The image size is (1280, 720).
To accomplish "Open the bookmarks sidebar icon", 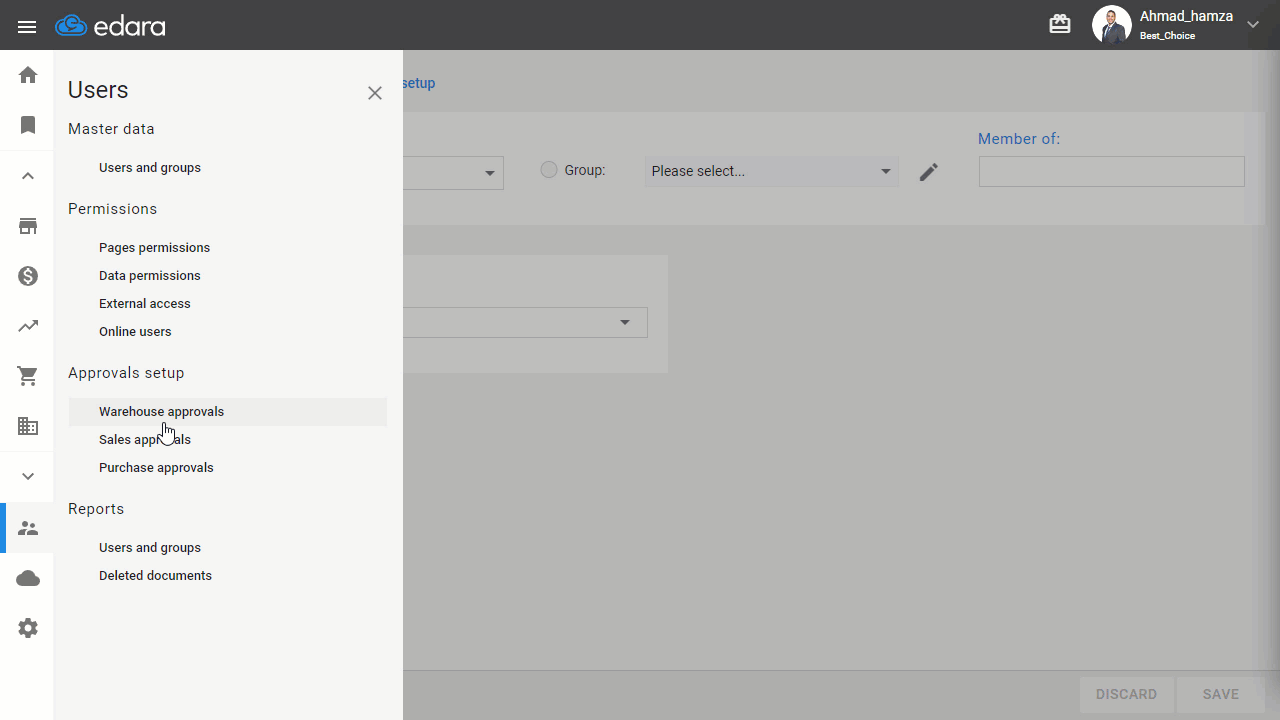I will click(28, 125).
